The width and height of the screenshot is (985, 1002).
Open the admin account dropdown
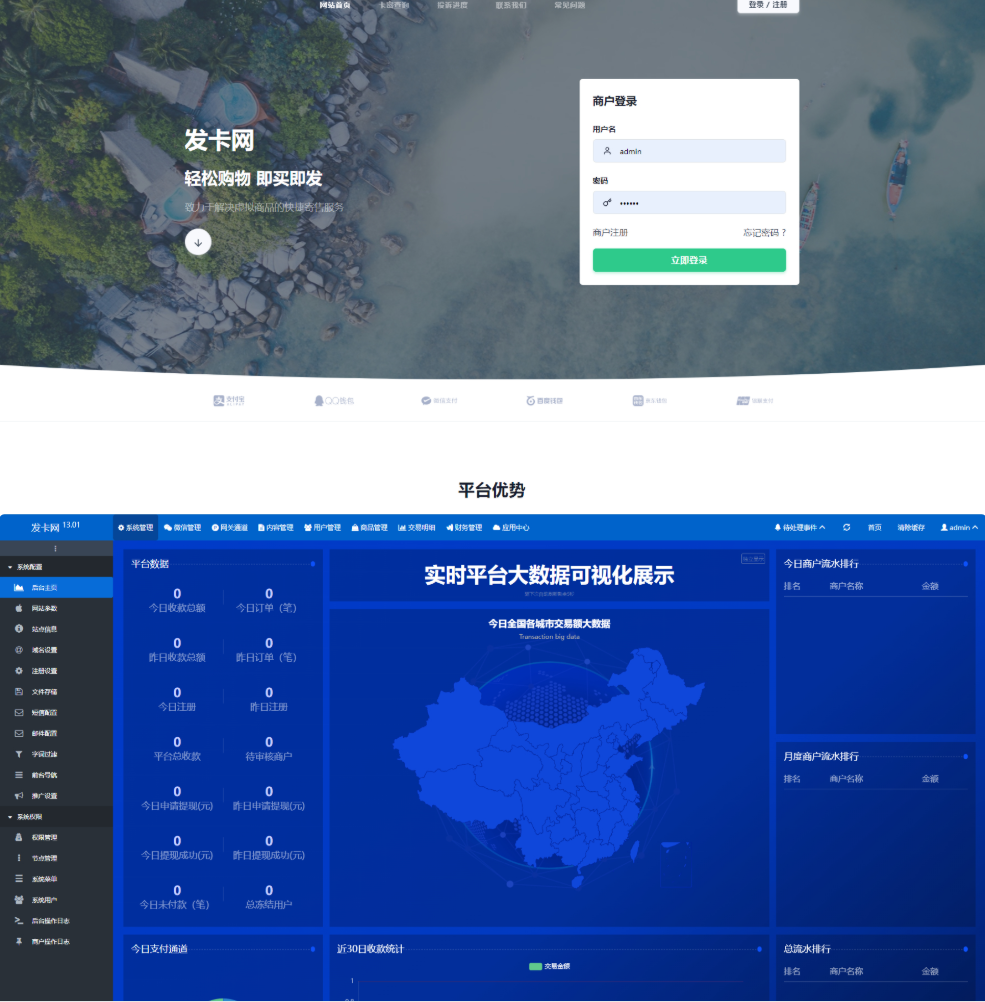958,527
